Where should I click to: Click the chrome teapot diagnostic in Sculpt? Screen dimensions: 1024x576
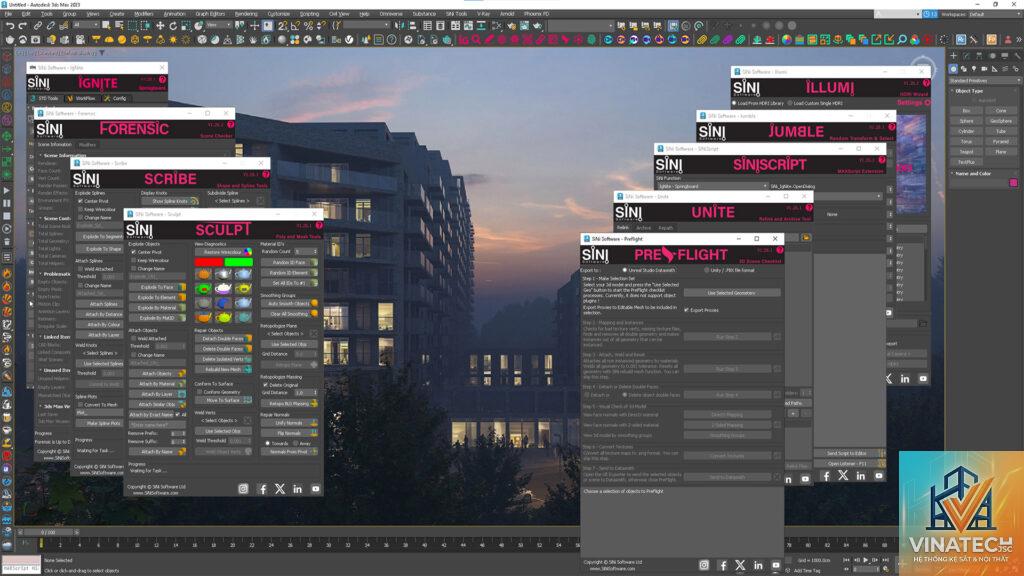(223, 274)
